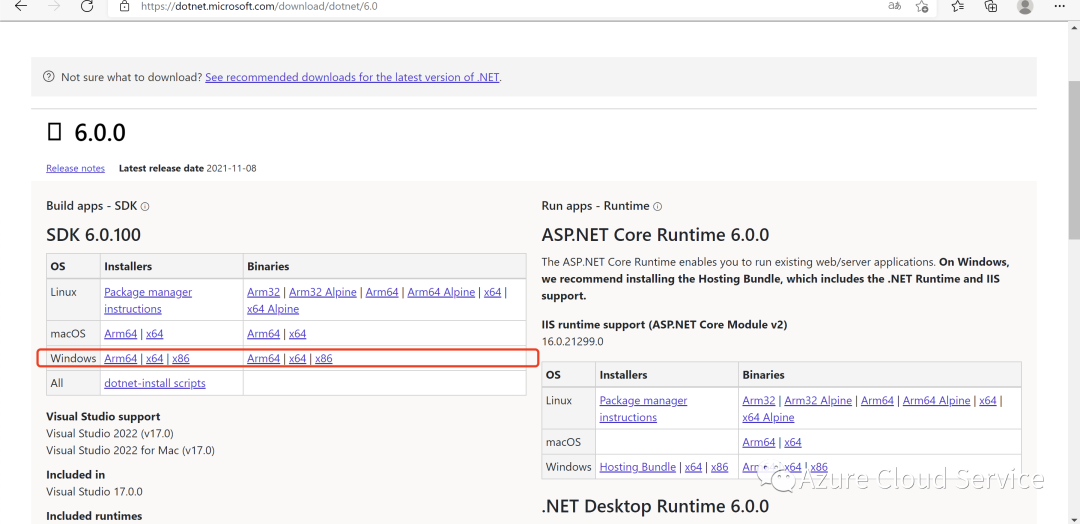Reload the page with the refresh icon

[x=87, y=6]
